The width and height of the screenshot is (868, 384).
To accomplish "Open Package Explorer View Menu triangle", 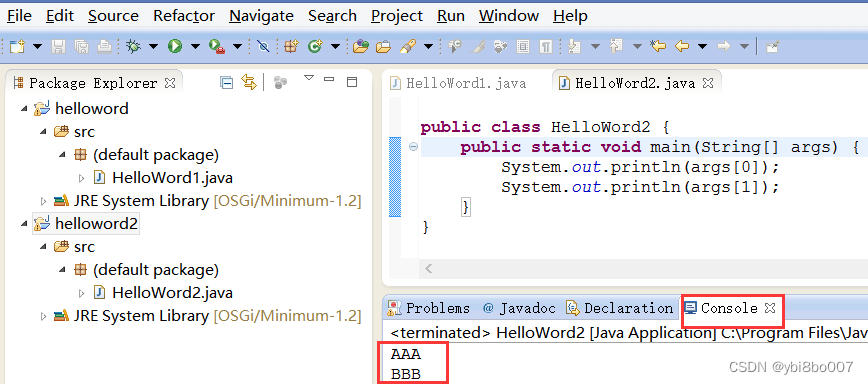I will point(309,78).
